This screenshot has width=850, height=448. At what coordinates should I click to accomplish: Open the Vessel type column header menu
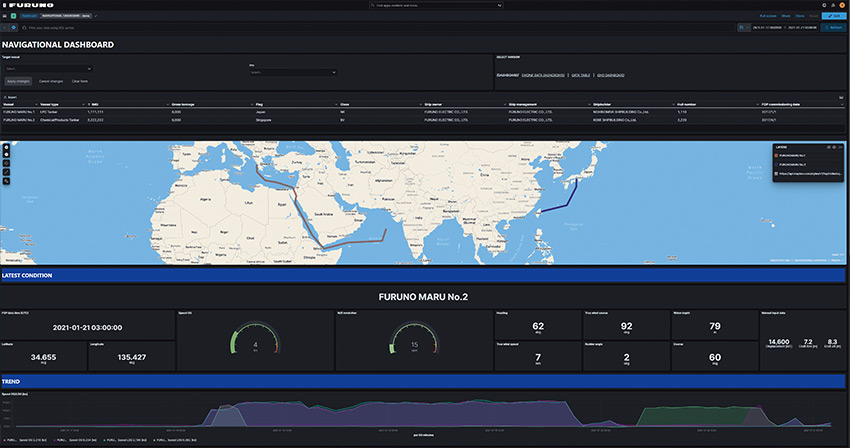pos(83,104)
